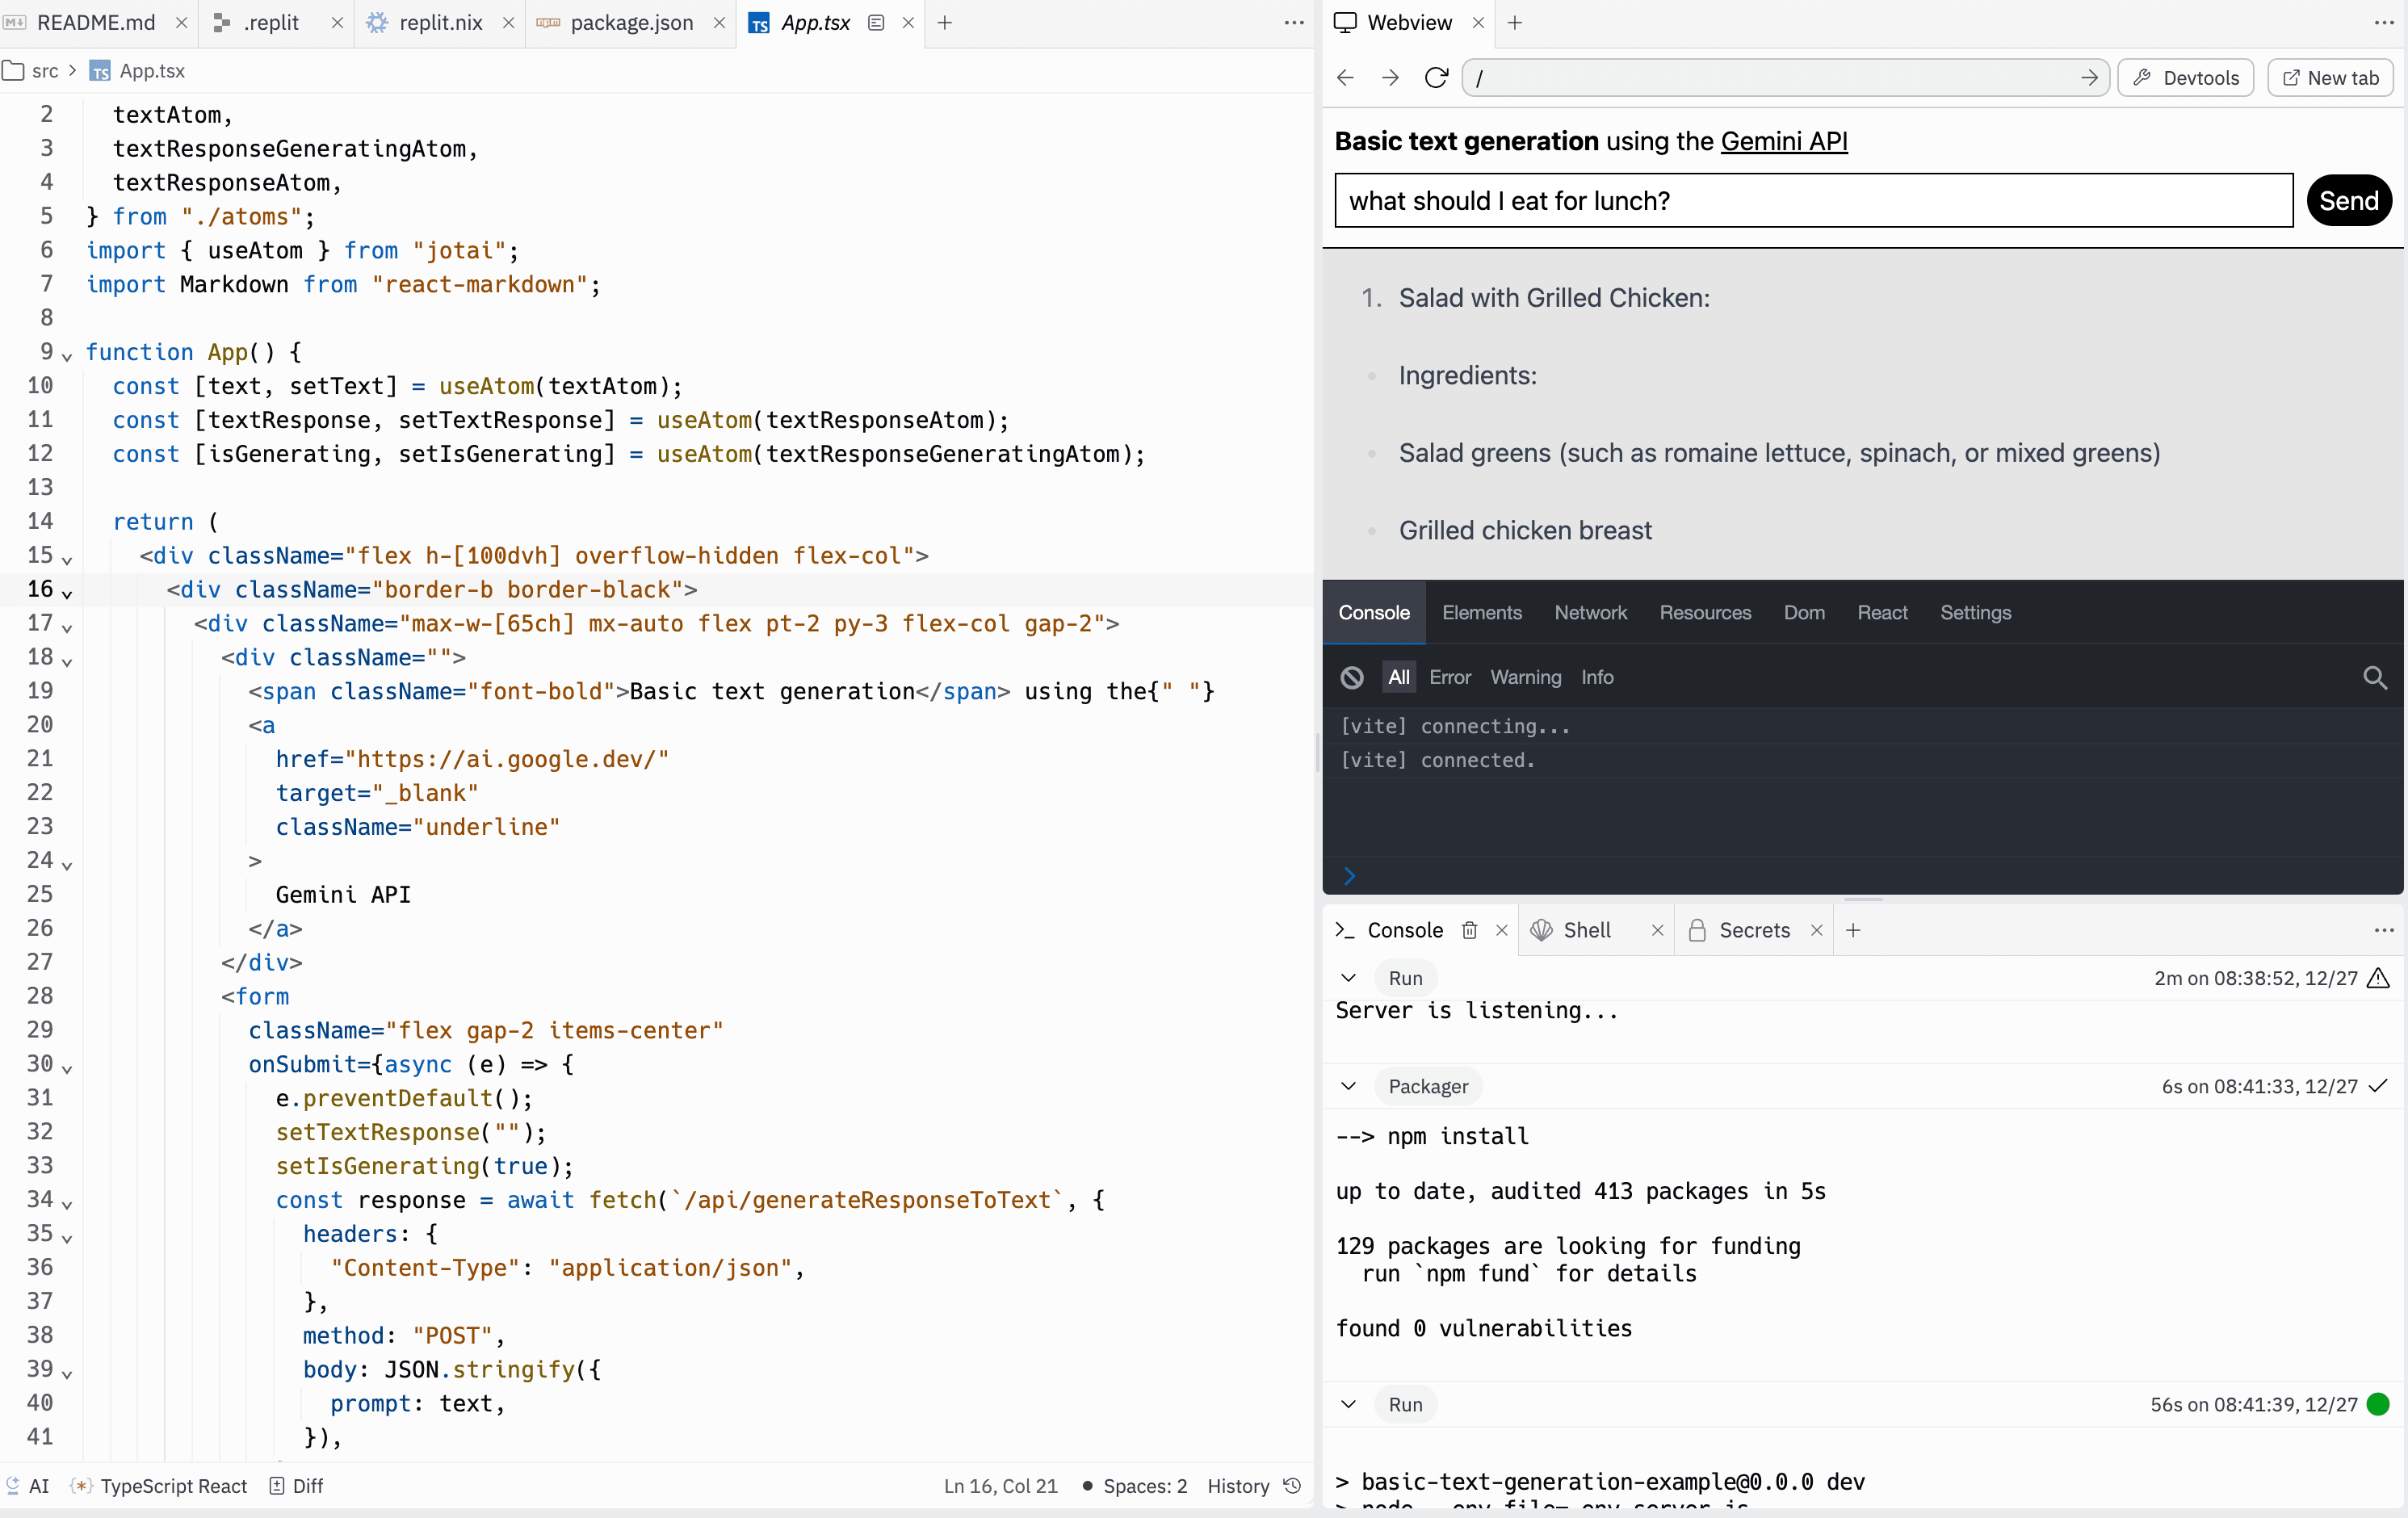Click the clear console icon in devtools

coord(1352,677)
